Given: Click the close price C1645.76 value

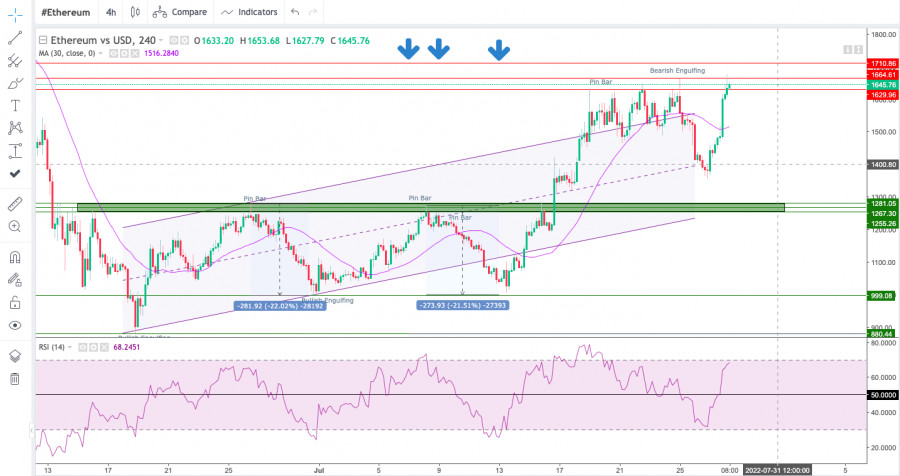Looking at the screenshot, I should [350, 41].
